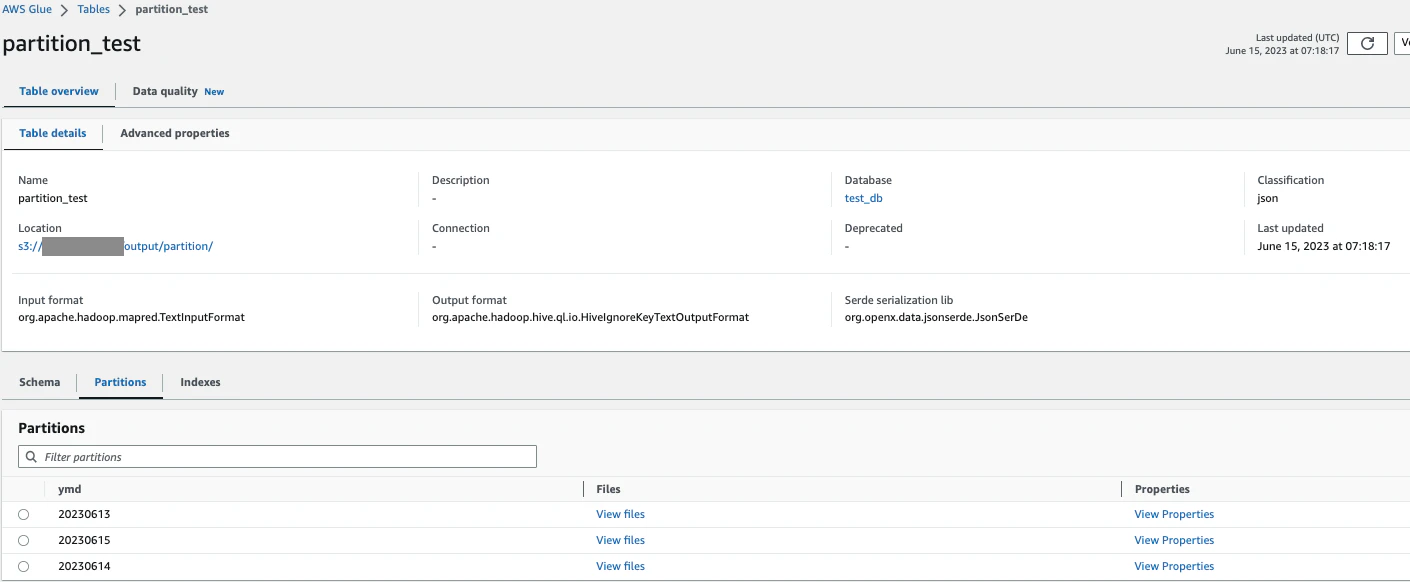Click the partition value 20230615
The height and width of the screenshot is (582, 1410).
[x=84, y=540]
